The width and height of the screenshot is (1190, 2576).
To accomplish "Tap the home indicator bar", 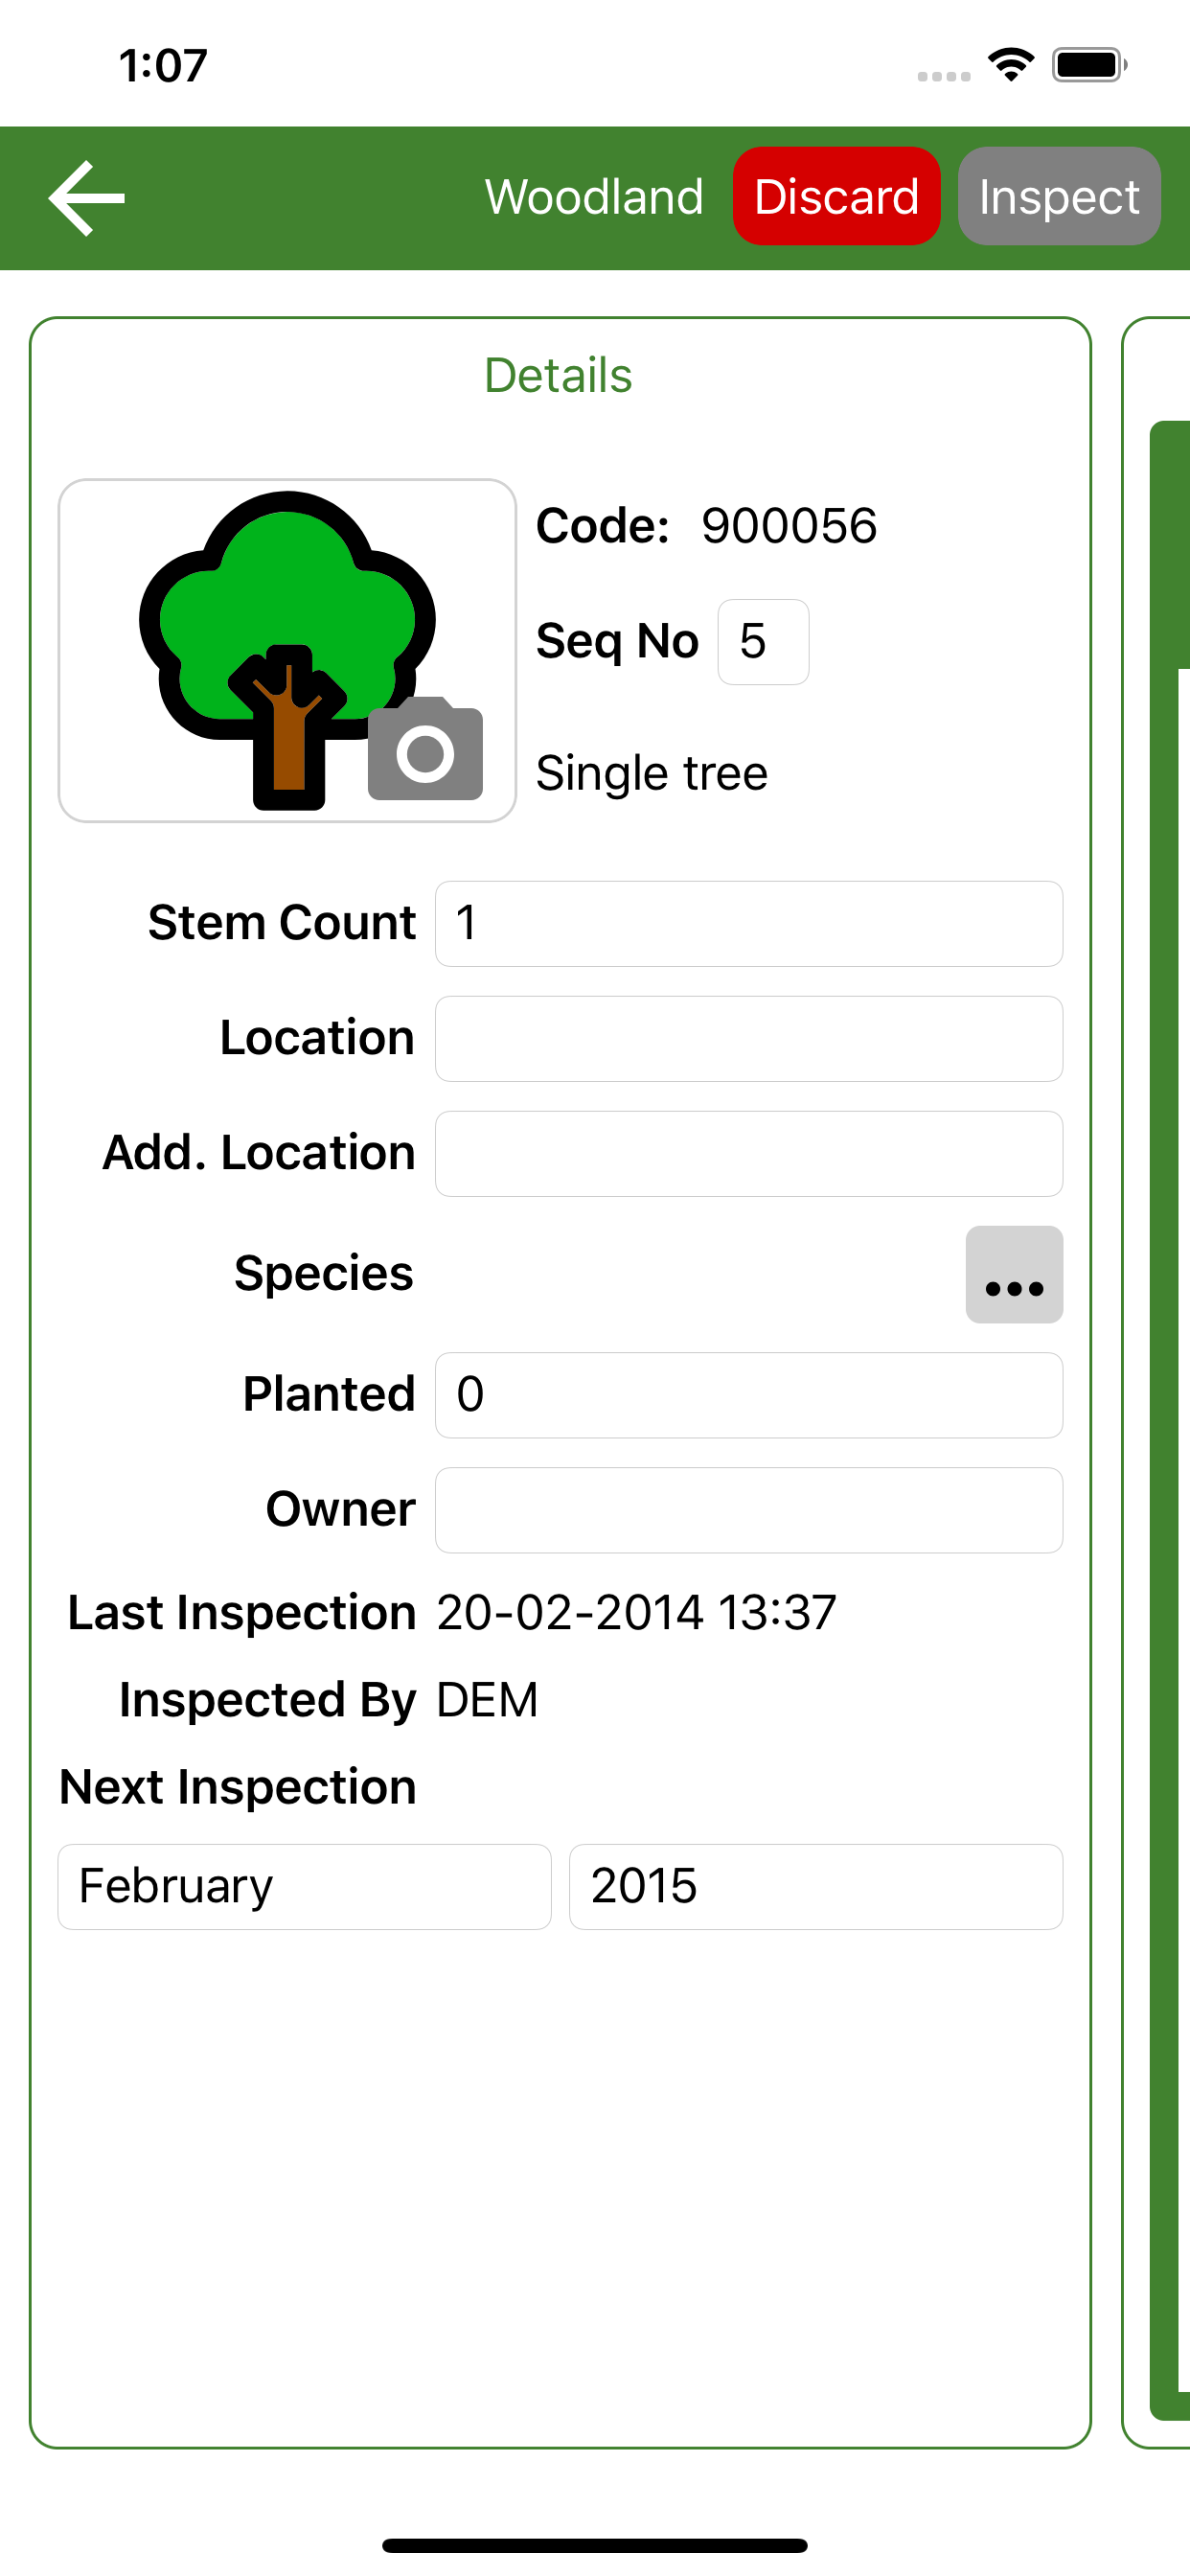I will pyautogui.click(x=594, y=2545).
